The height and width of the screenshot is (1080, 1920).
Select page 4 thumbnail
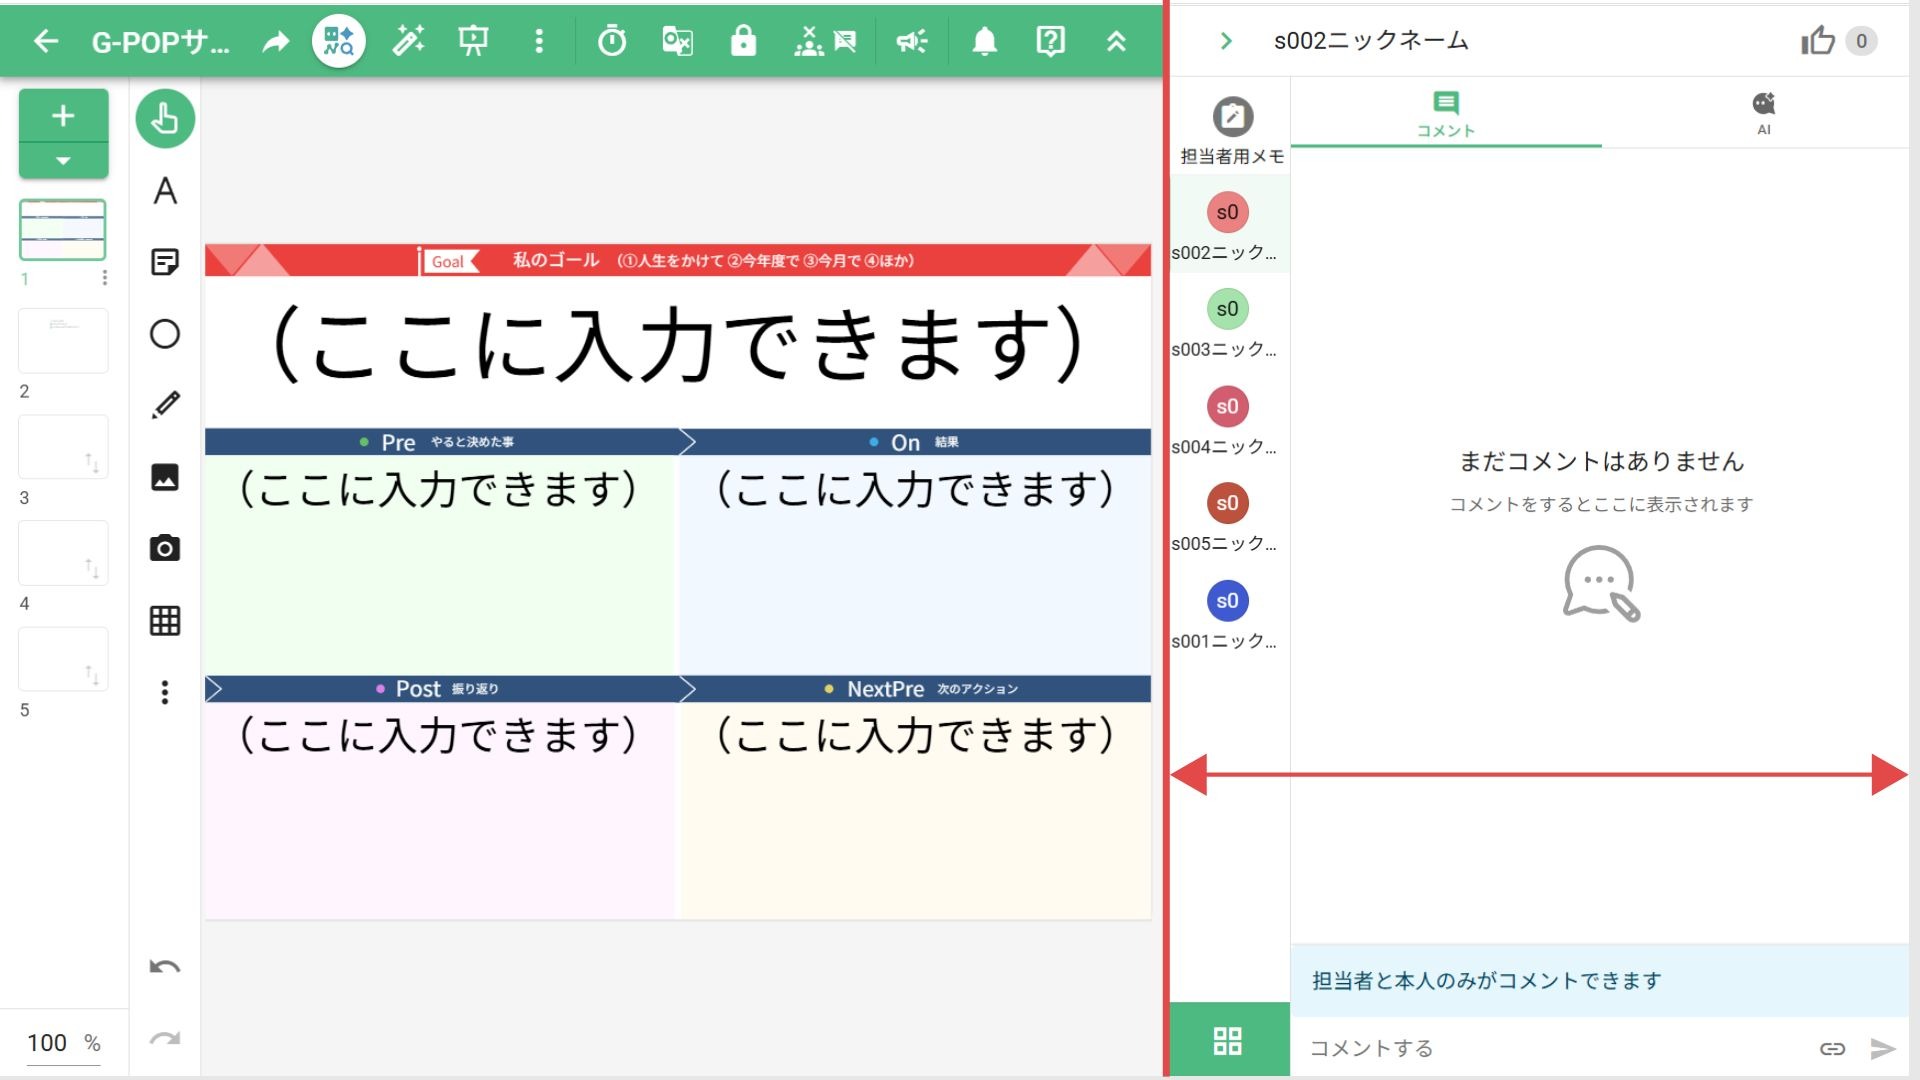click(63, 553)
